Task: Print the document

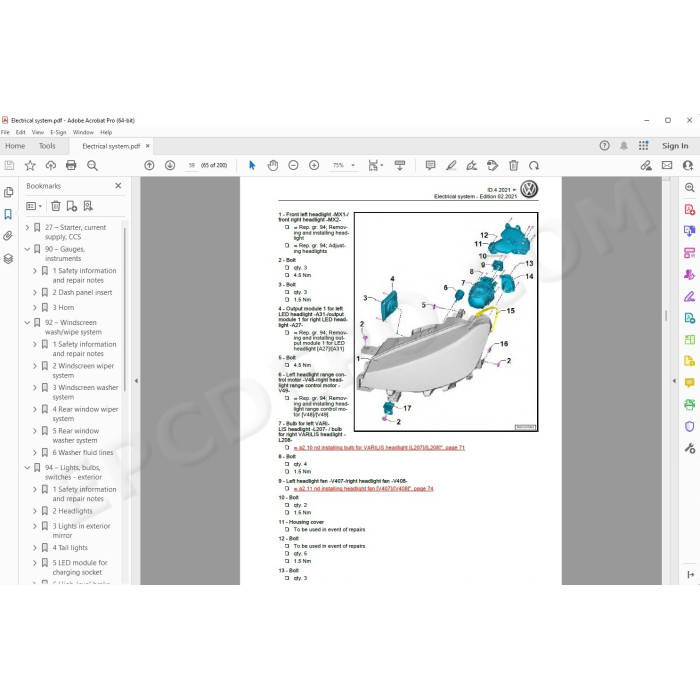Action: click(71, 166)
